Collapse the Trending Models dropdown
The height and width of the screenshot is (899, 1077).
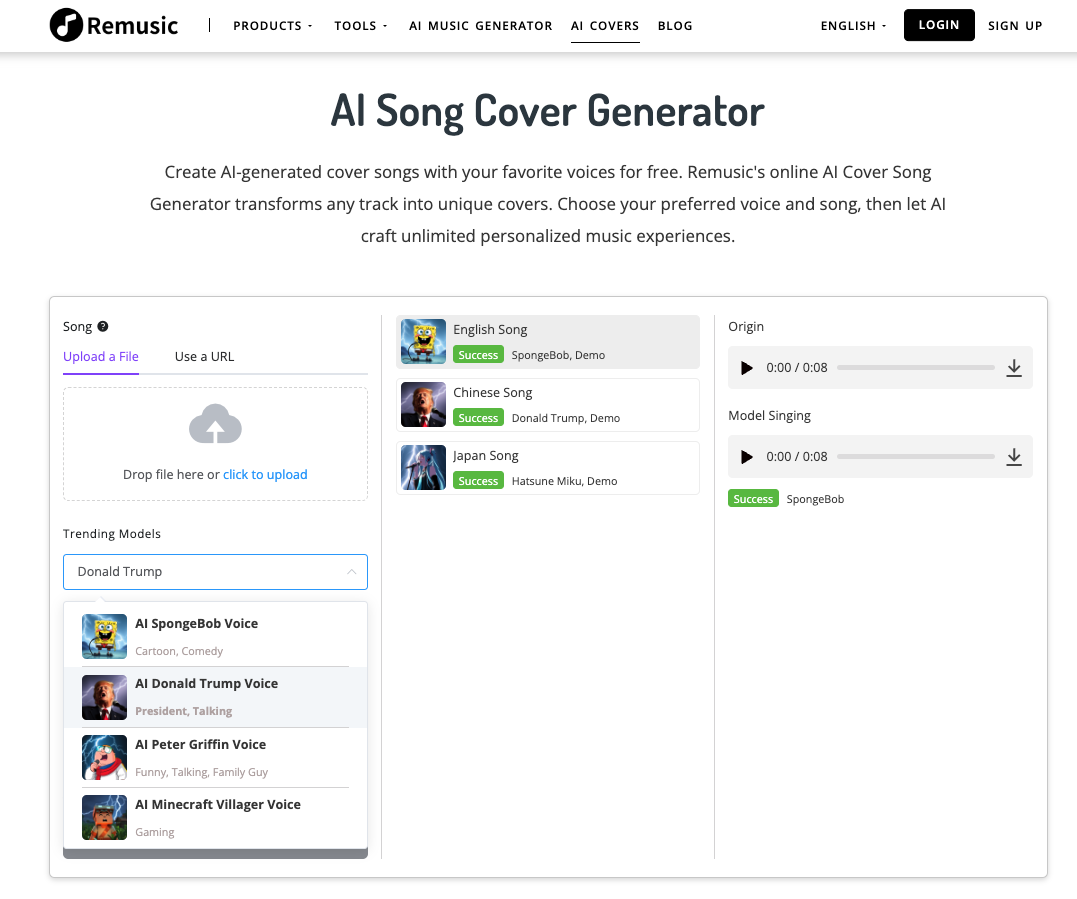tap(351, 571)
